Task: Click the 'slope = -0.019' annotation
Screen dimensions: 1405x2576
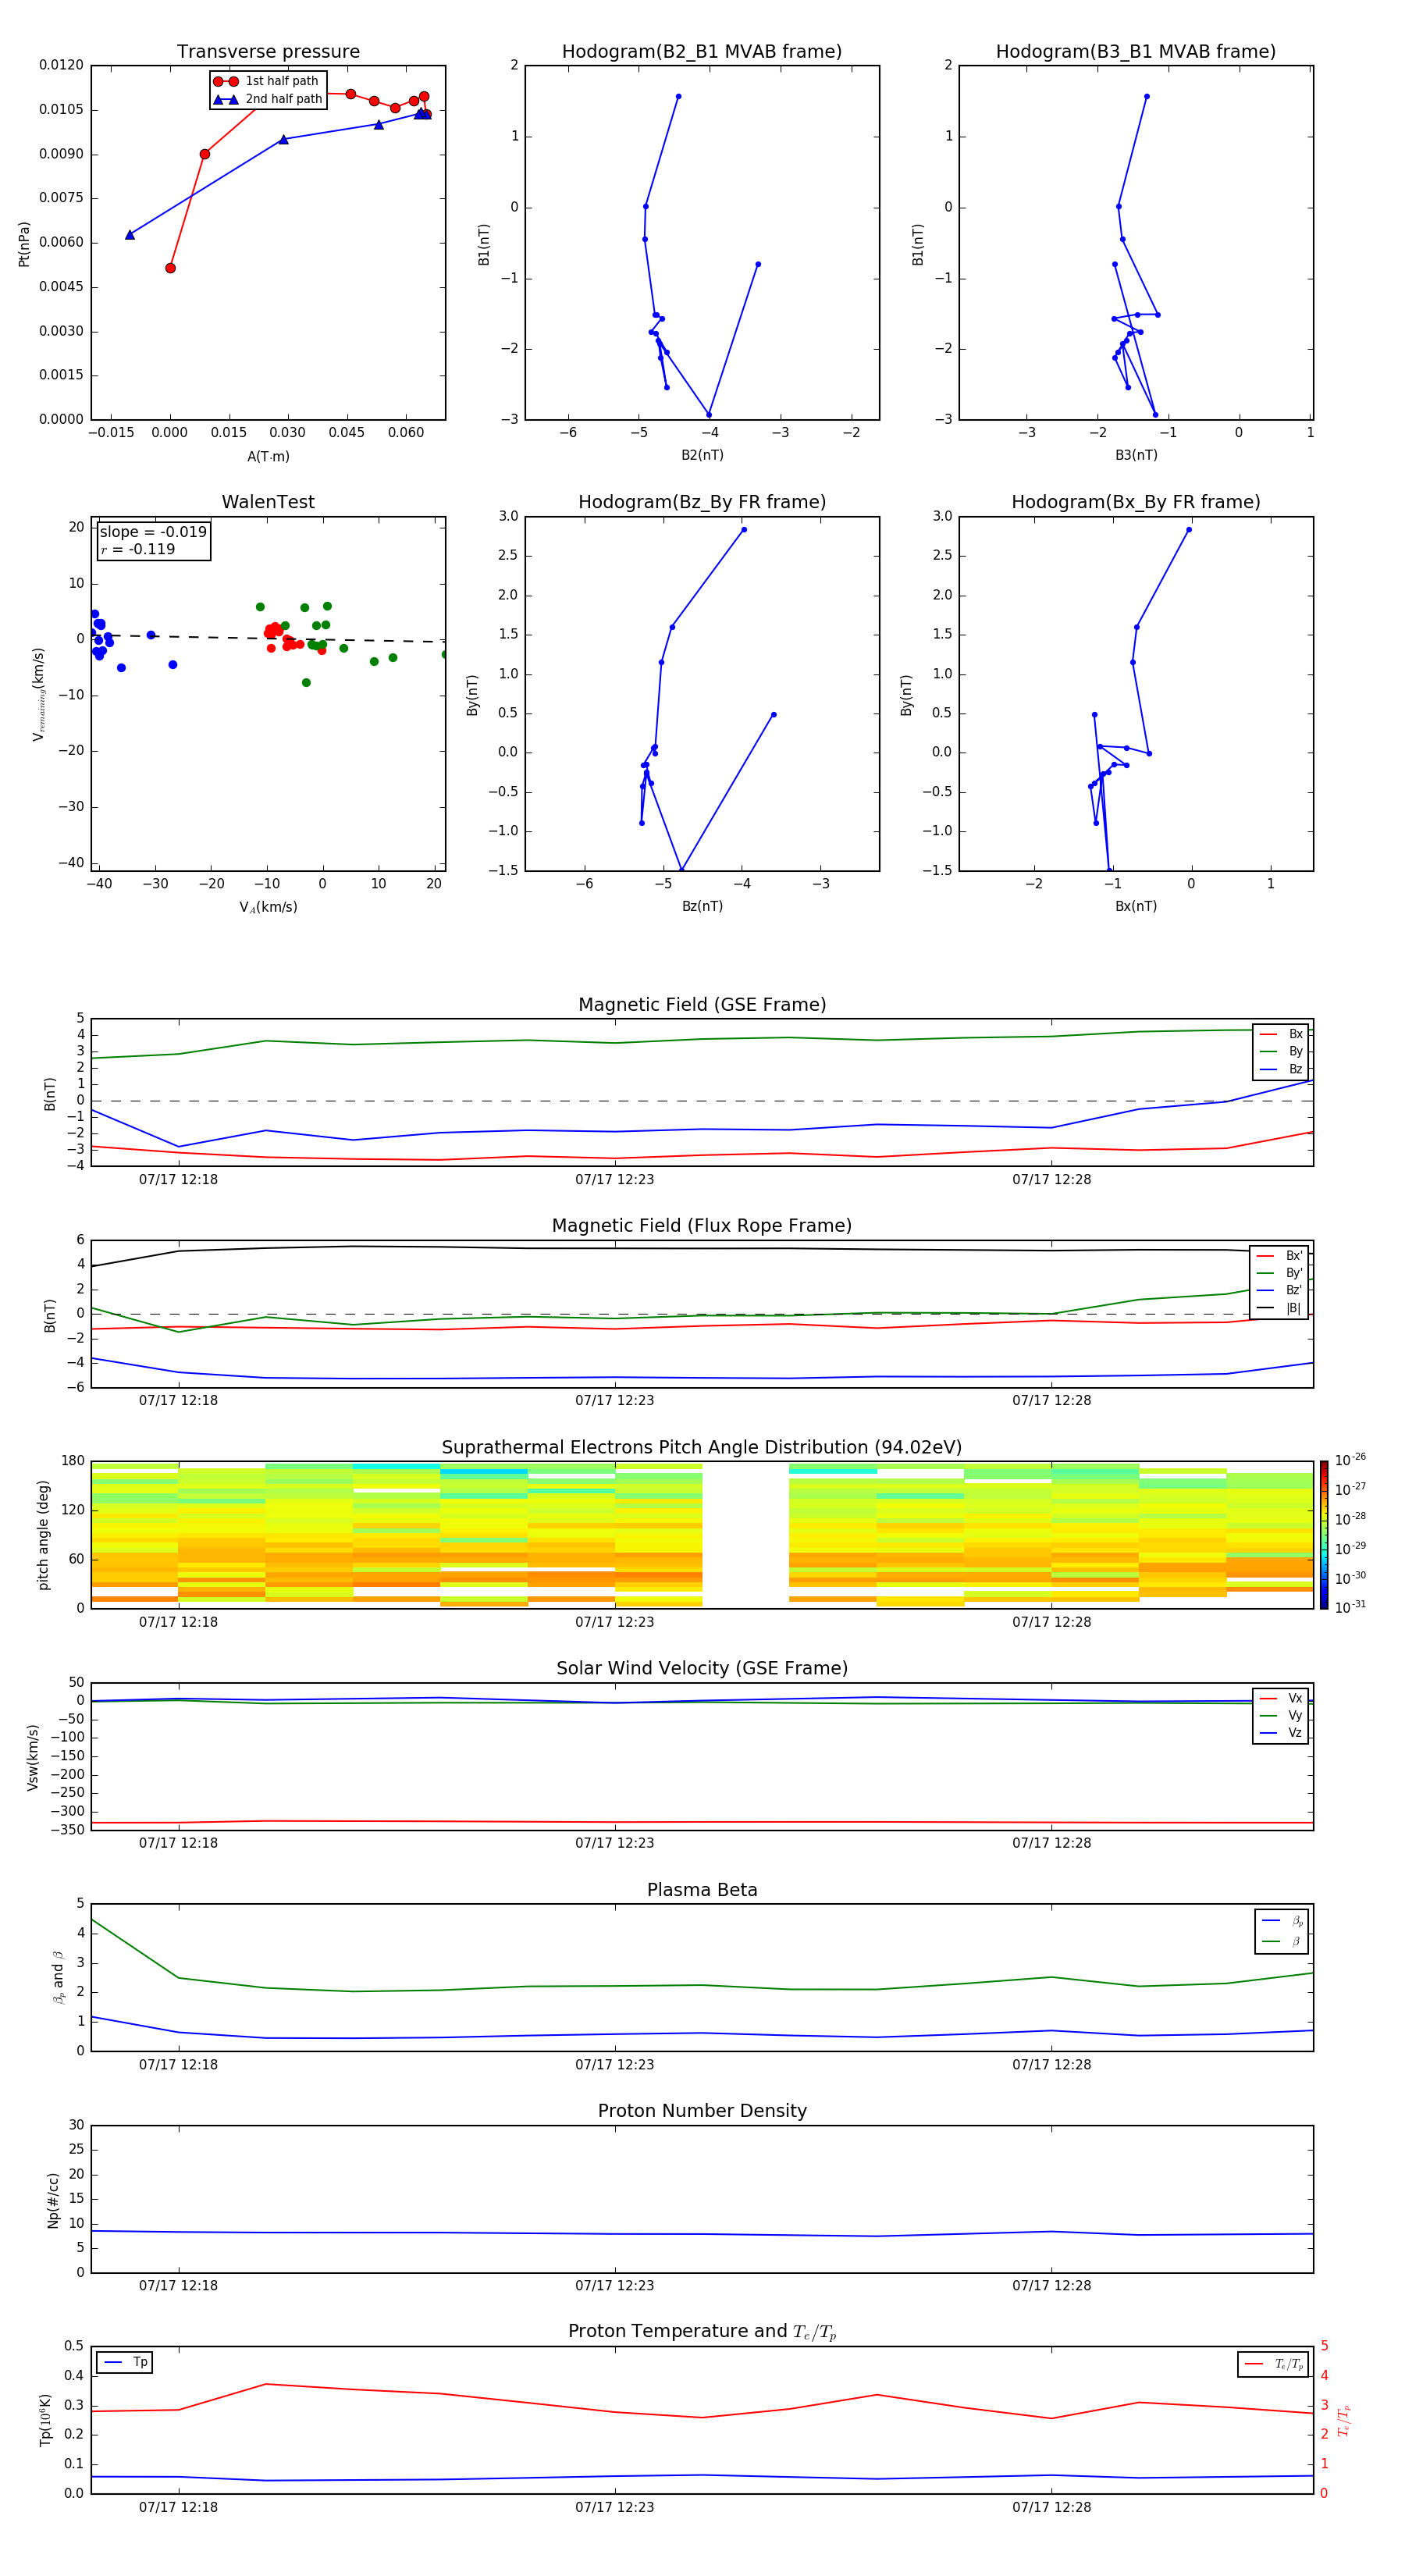Action: pos(153,532)
